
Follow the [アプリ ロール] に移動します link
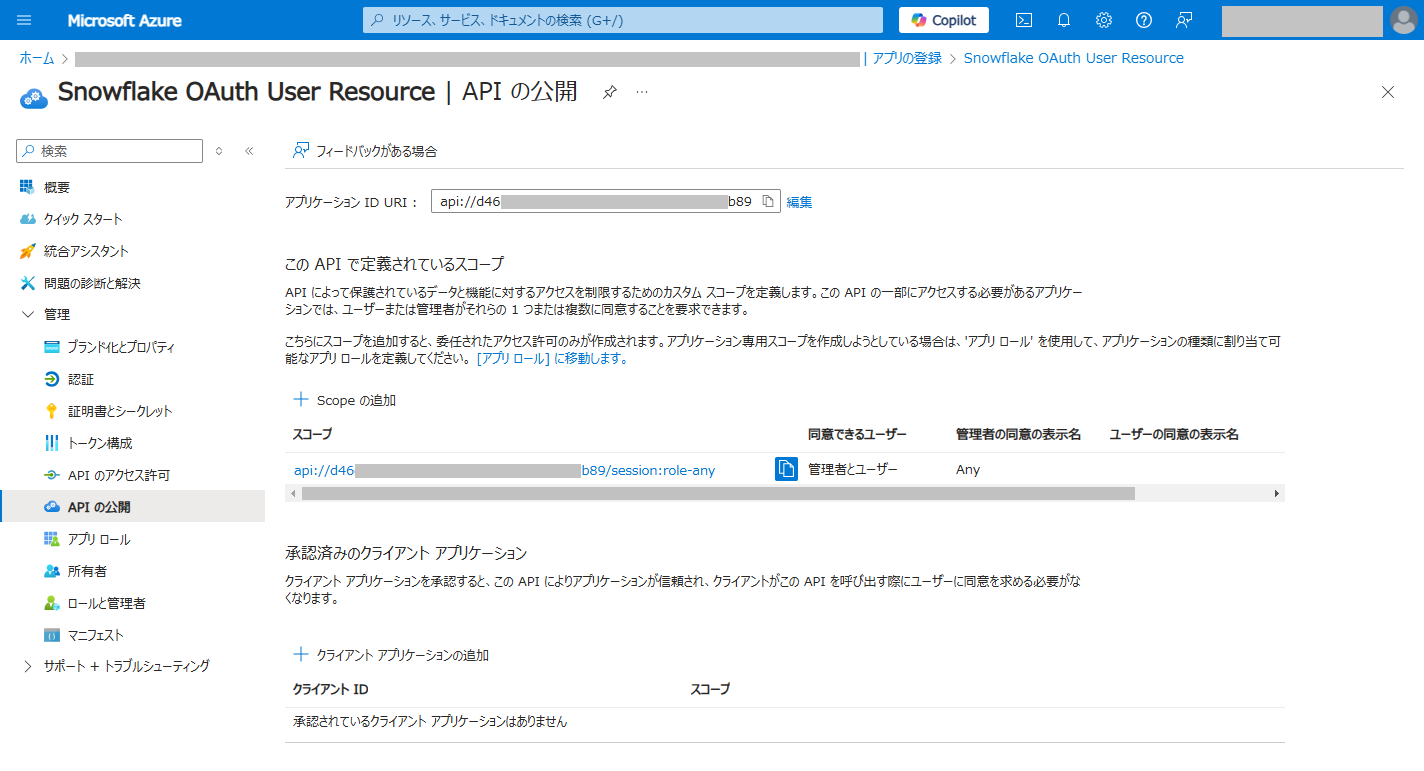(552, 358)
